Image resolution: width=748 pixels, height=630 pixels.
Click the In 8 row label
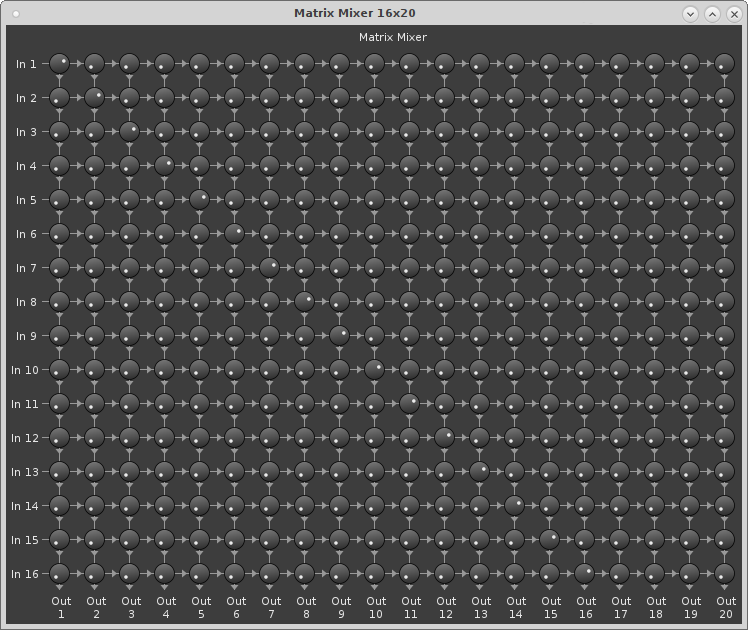click(x=26, y=302)
